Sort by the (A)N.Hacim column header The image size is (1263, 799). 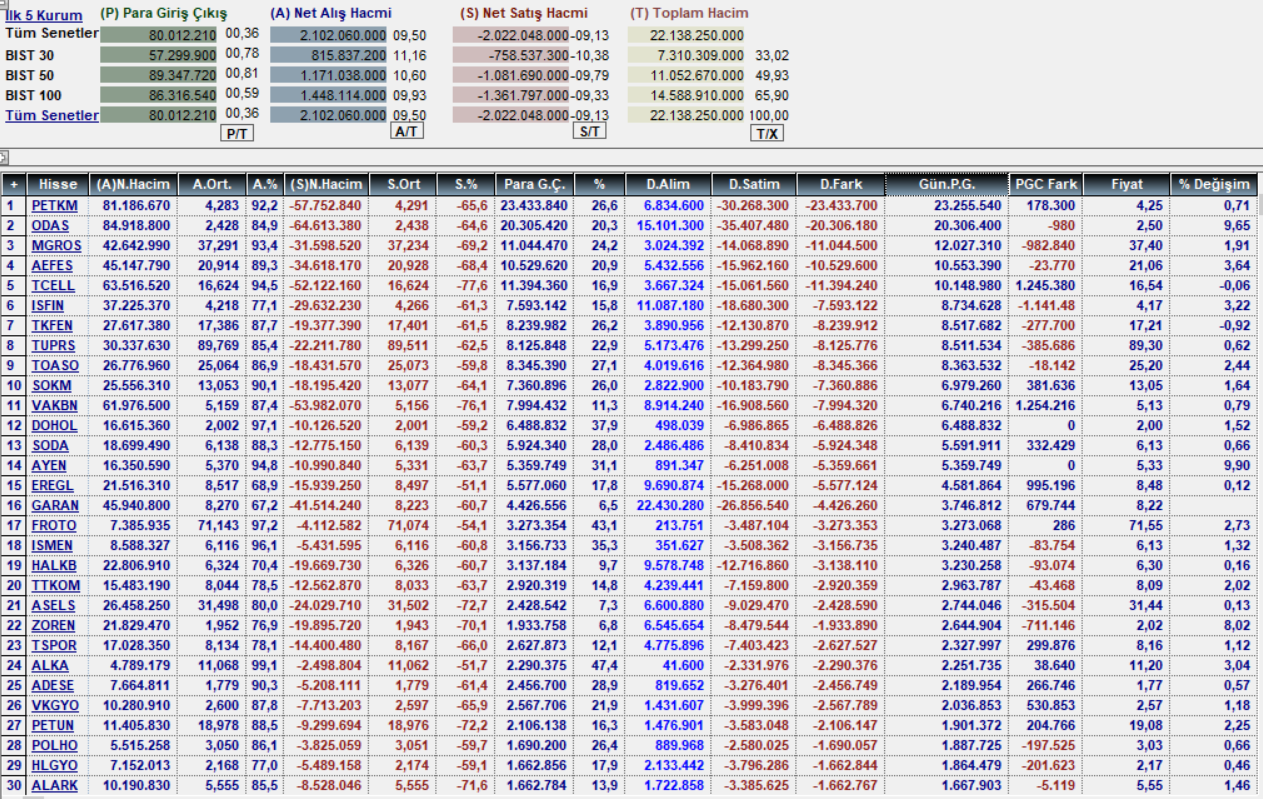coord(133,185)
